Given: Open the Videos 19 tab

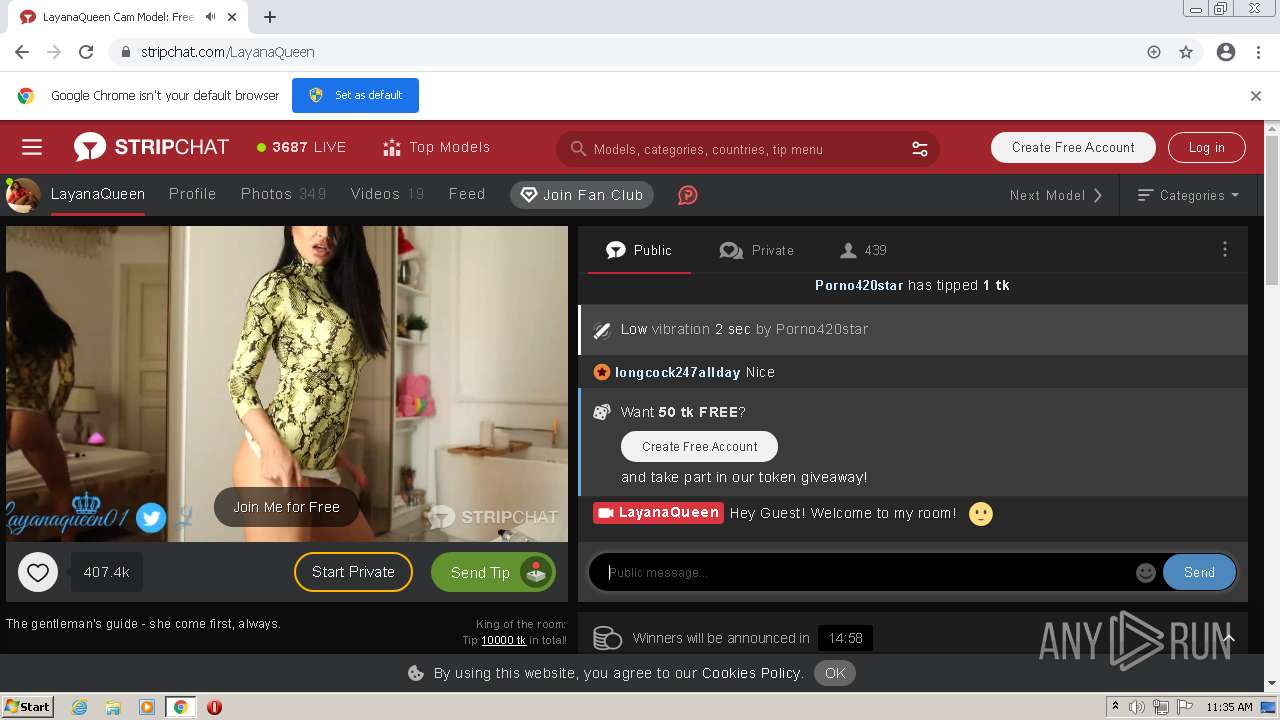Looking at the screenshot, I should pyautogui.click(x=387, y=194).
